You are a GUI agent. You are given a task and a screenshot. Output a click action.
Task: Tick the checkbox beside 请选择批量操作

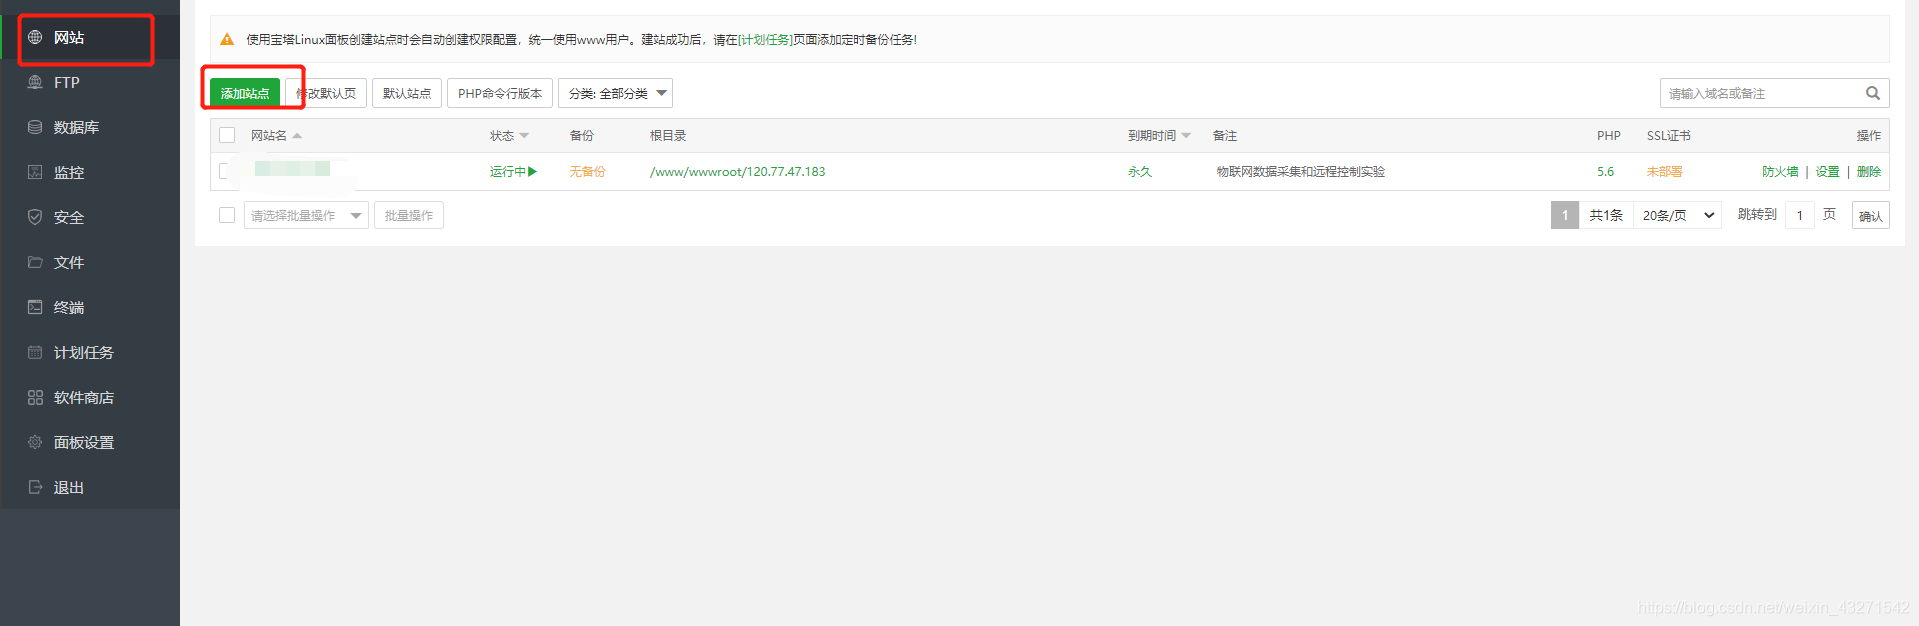(227, 215)
